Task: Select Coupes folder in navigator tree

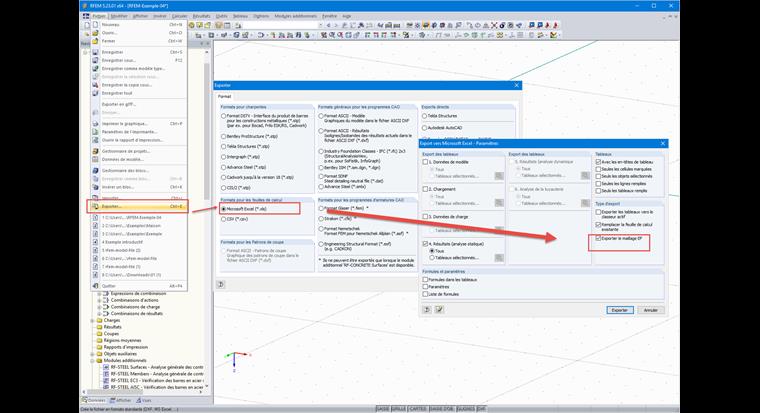Action: (111, 334)
